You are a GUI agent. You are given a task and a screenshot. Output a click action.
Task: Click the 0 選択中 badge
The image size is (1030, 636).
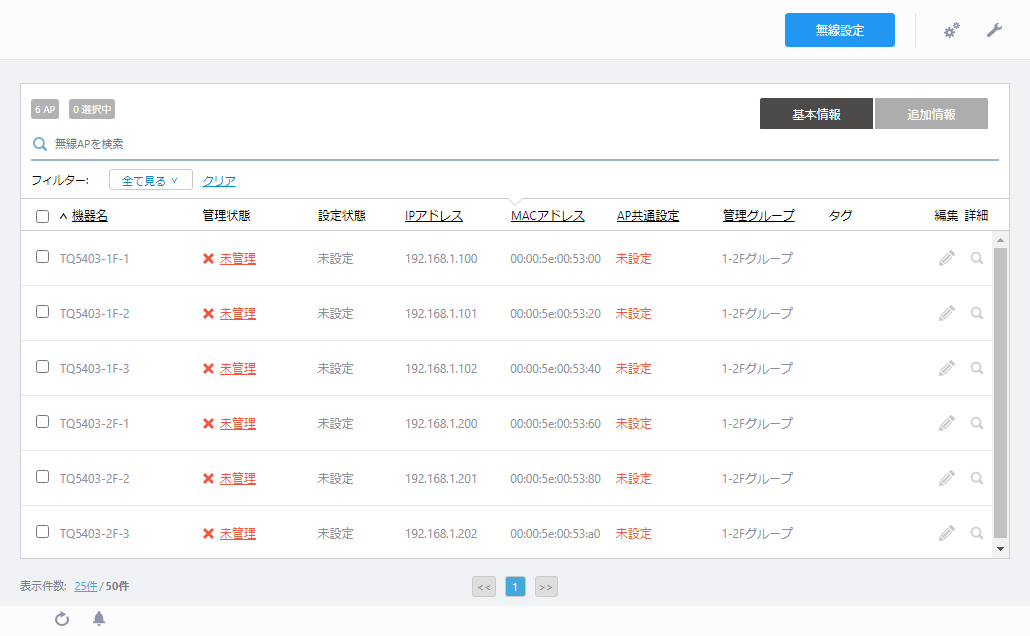point(92,109)
